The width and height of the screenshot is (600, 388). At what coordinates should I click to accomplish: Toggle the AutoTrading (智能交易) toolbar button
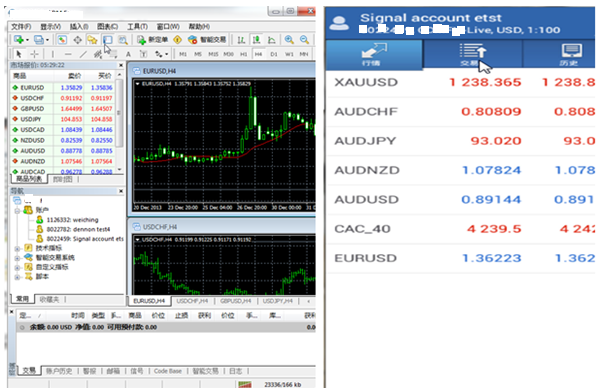pyautogui.click(x=207, y=39)
